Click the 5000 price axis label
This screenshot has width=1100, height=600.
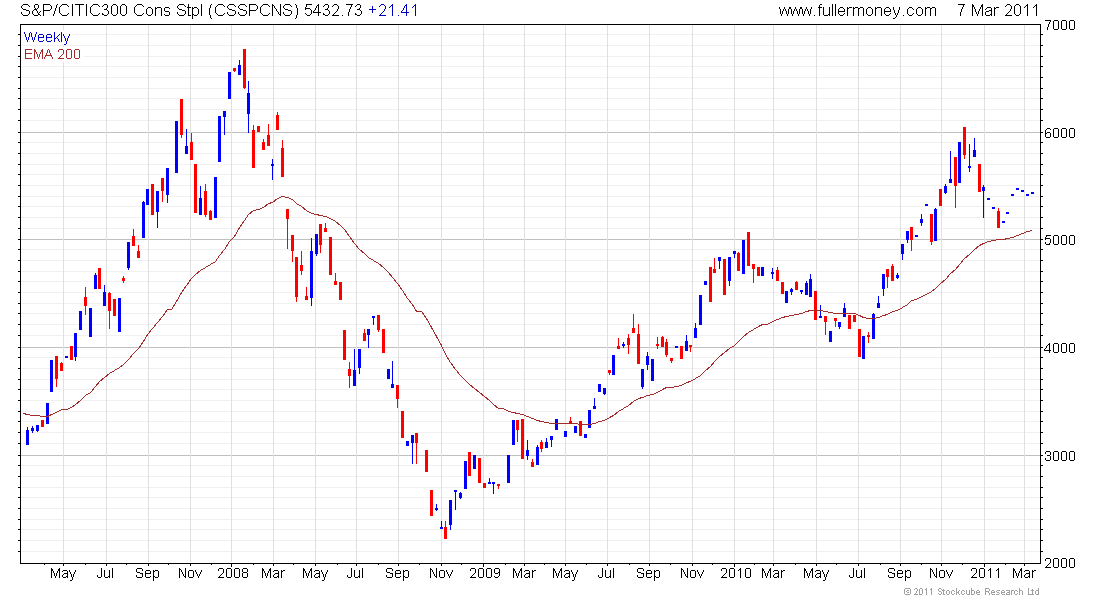pyautogui.click(x=1060, y=240)
